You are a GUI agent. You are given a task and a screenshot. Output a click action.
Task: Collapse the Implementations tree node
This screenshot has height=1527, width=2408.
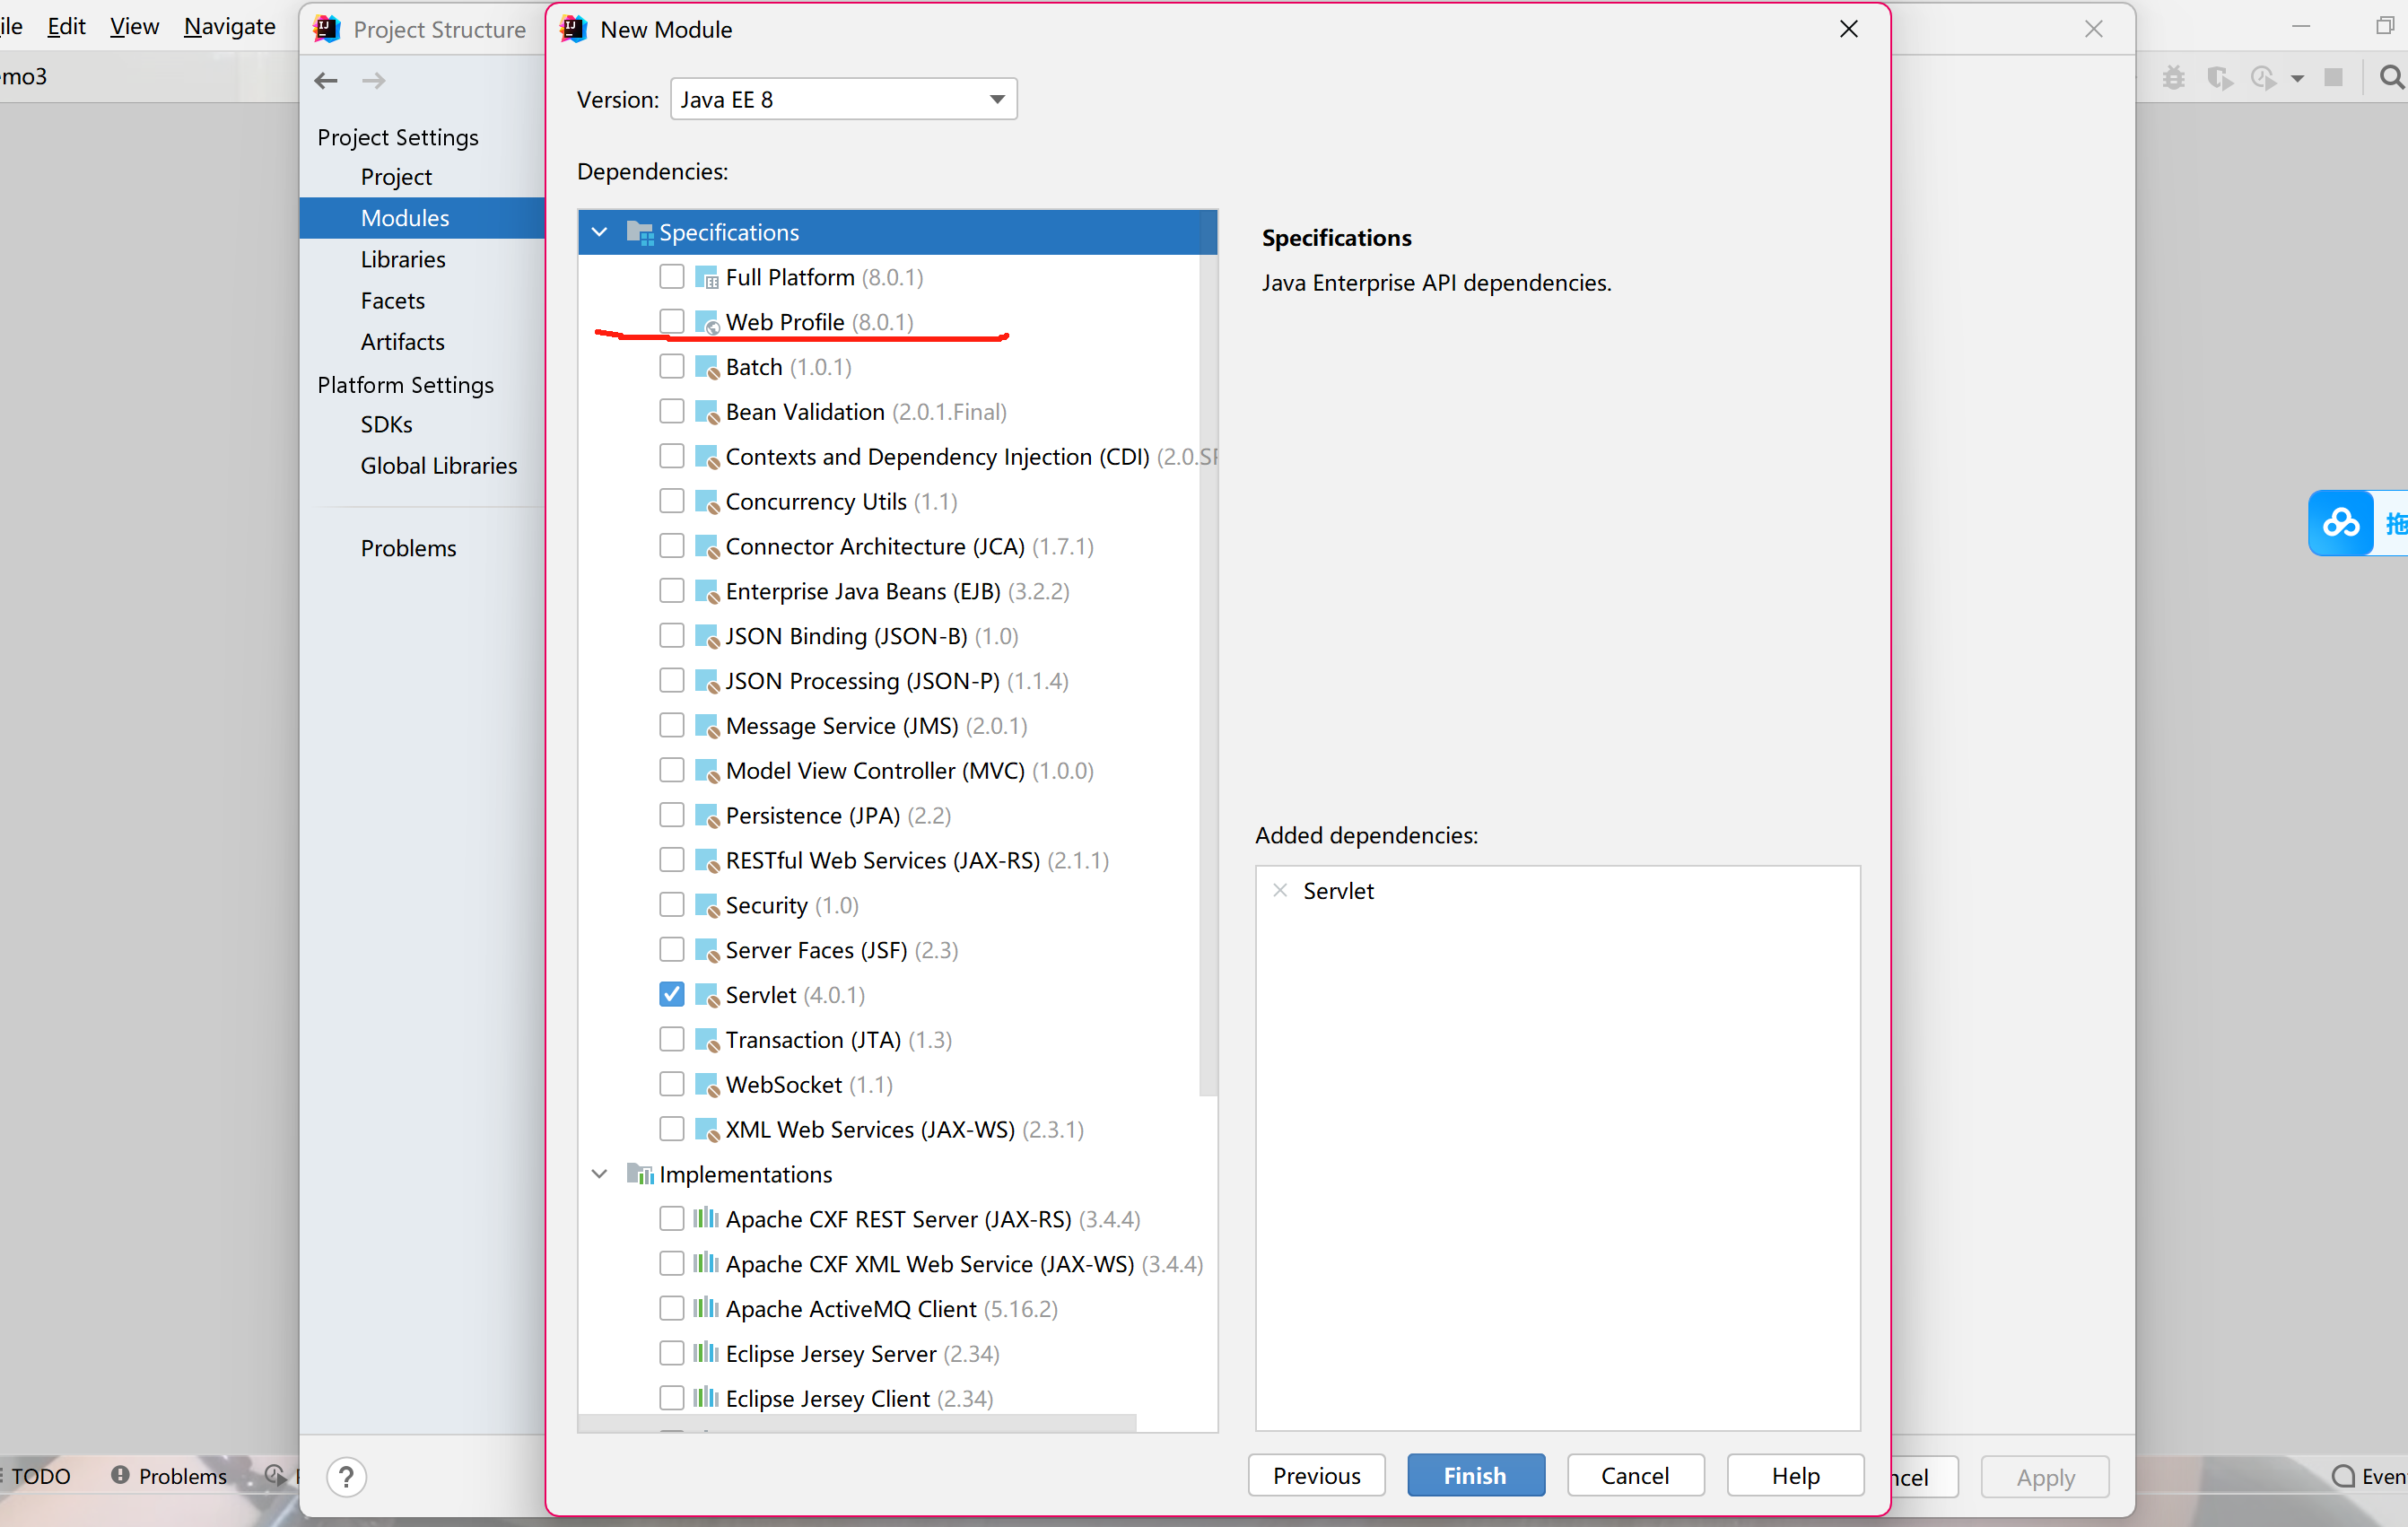pos(600,1174)
